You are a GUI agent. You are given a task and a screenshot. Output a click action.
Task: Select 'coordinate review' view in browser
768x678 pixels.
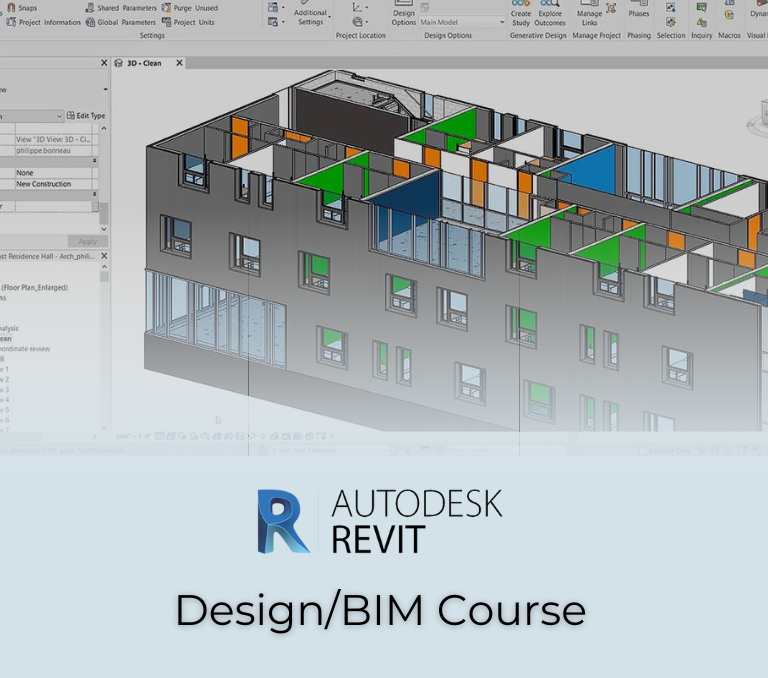click(x=24, y=349)
